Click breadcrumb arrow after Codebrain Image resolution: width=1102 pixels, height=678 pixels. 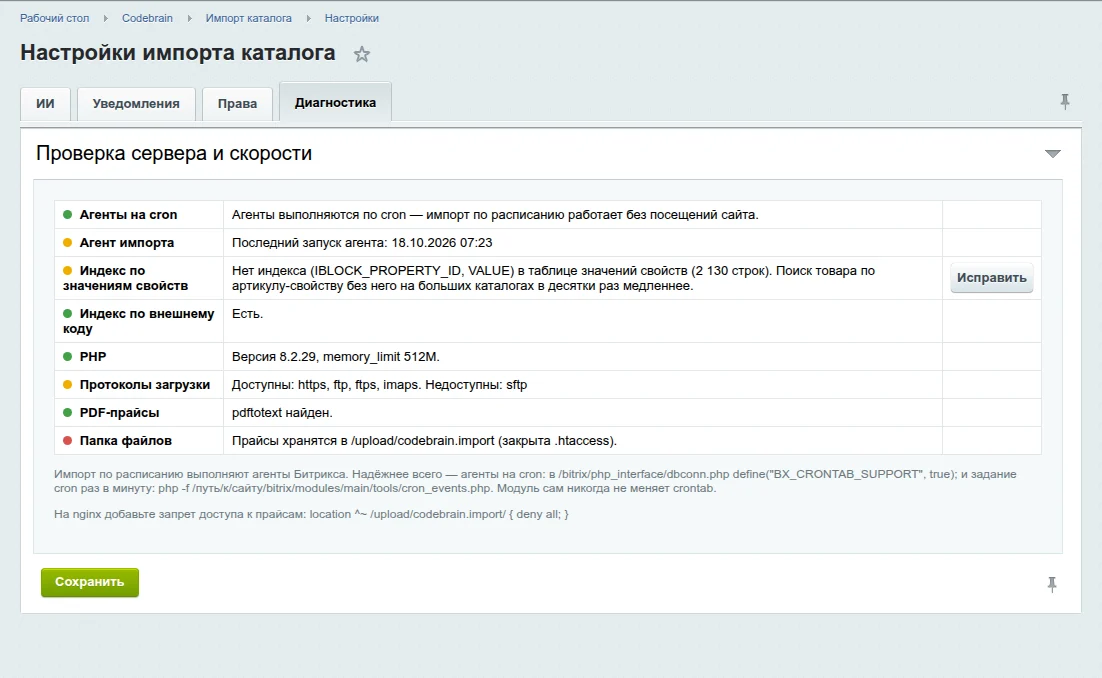coord(189,18)
